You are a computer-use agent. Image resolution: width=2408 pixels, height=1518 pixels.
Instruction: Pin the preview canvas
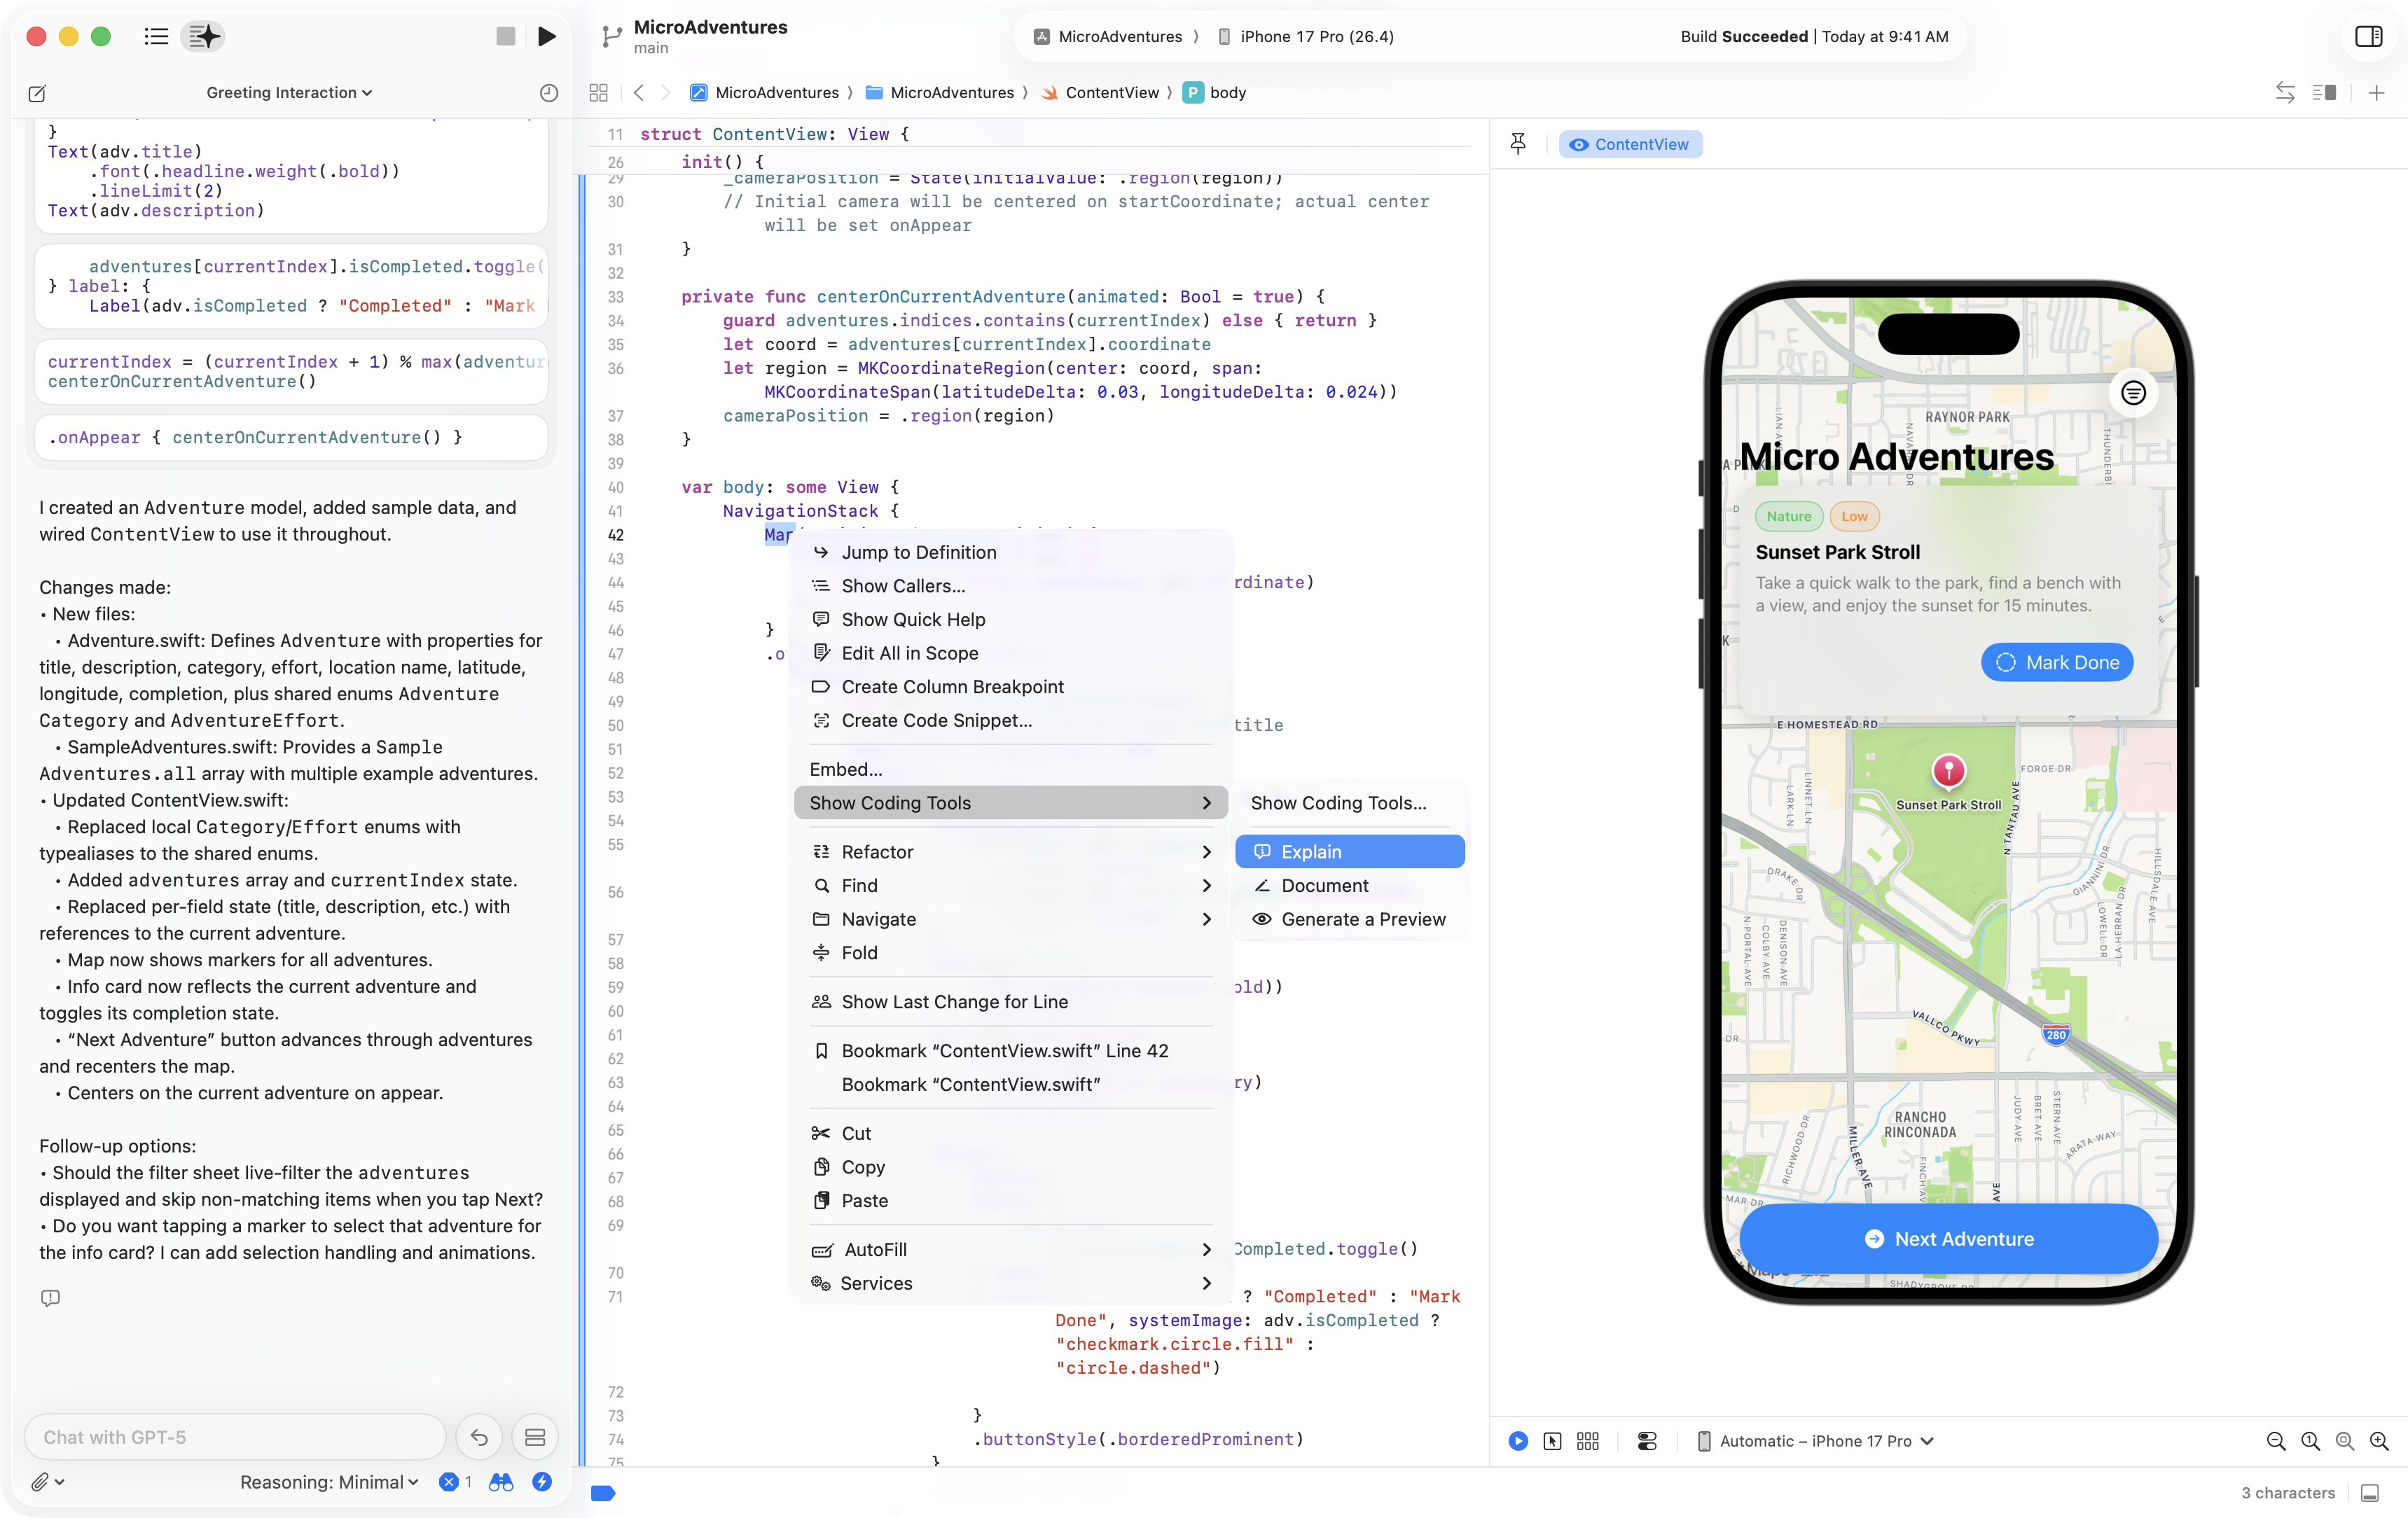pyautogui.click(x=1518, y=144)
